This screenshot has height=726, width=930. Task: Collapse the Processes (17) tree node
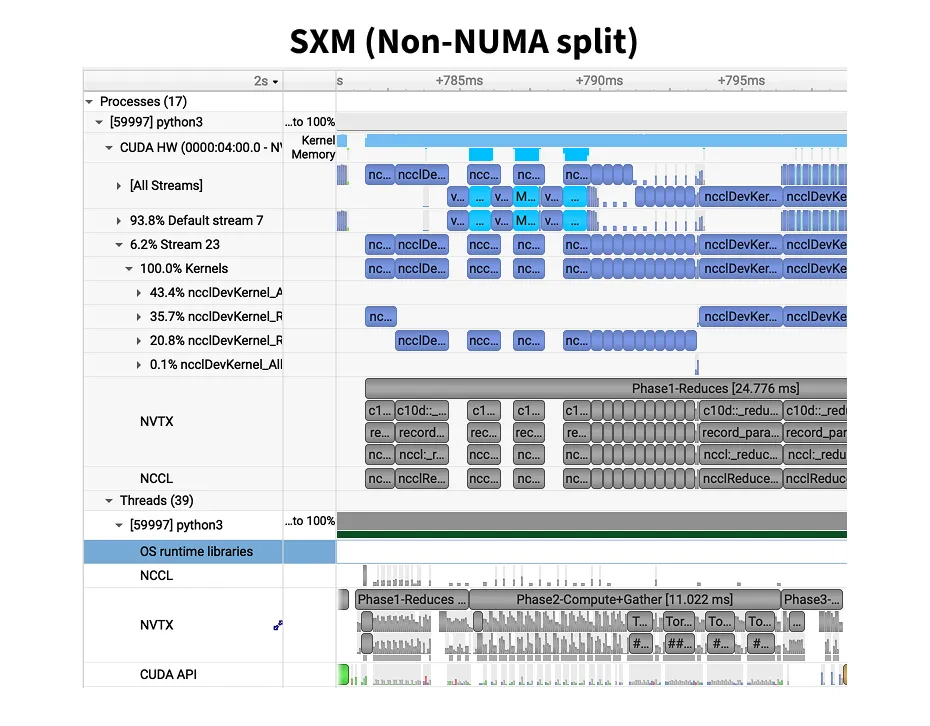coord(89,101)
